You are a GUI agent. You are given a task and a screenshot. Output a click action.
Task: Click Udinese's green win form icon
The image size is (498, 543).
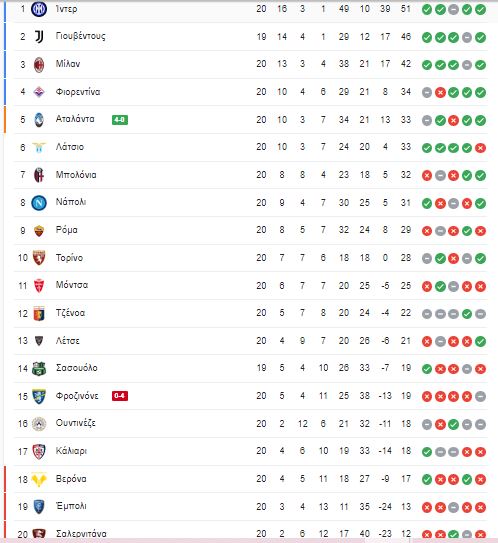(x=453, y=424)
